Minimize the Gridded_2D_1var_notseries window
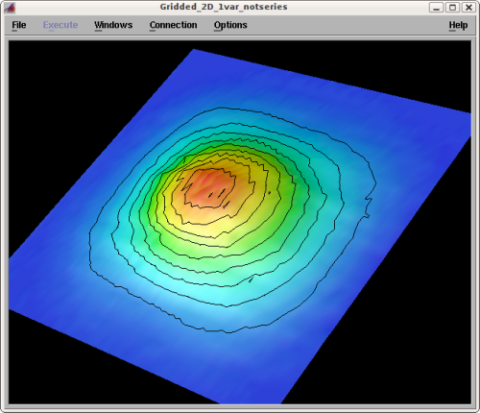The image size is (480, 413). tap(436, 7)
